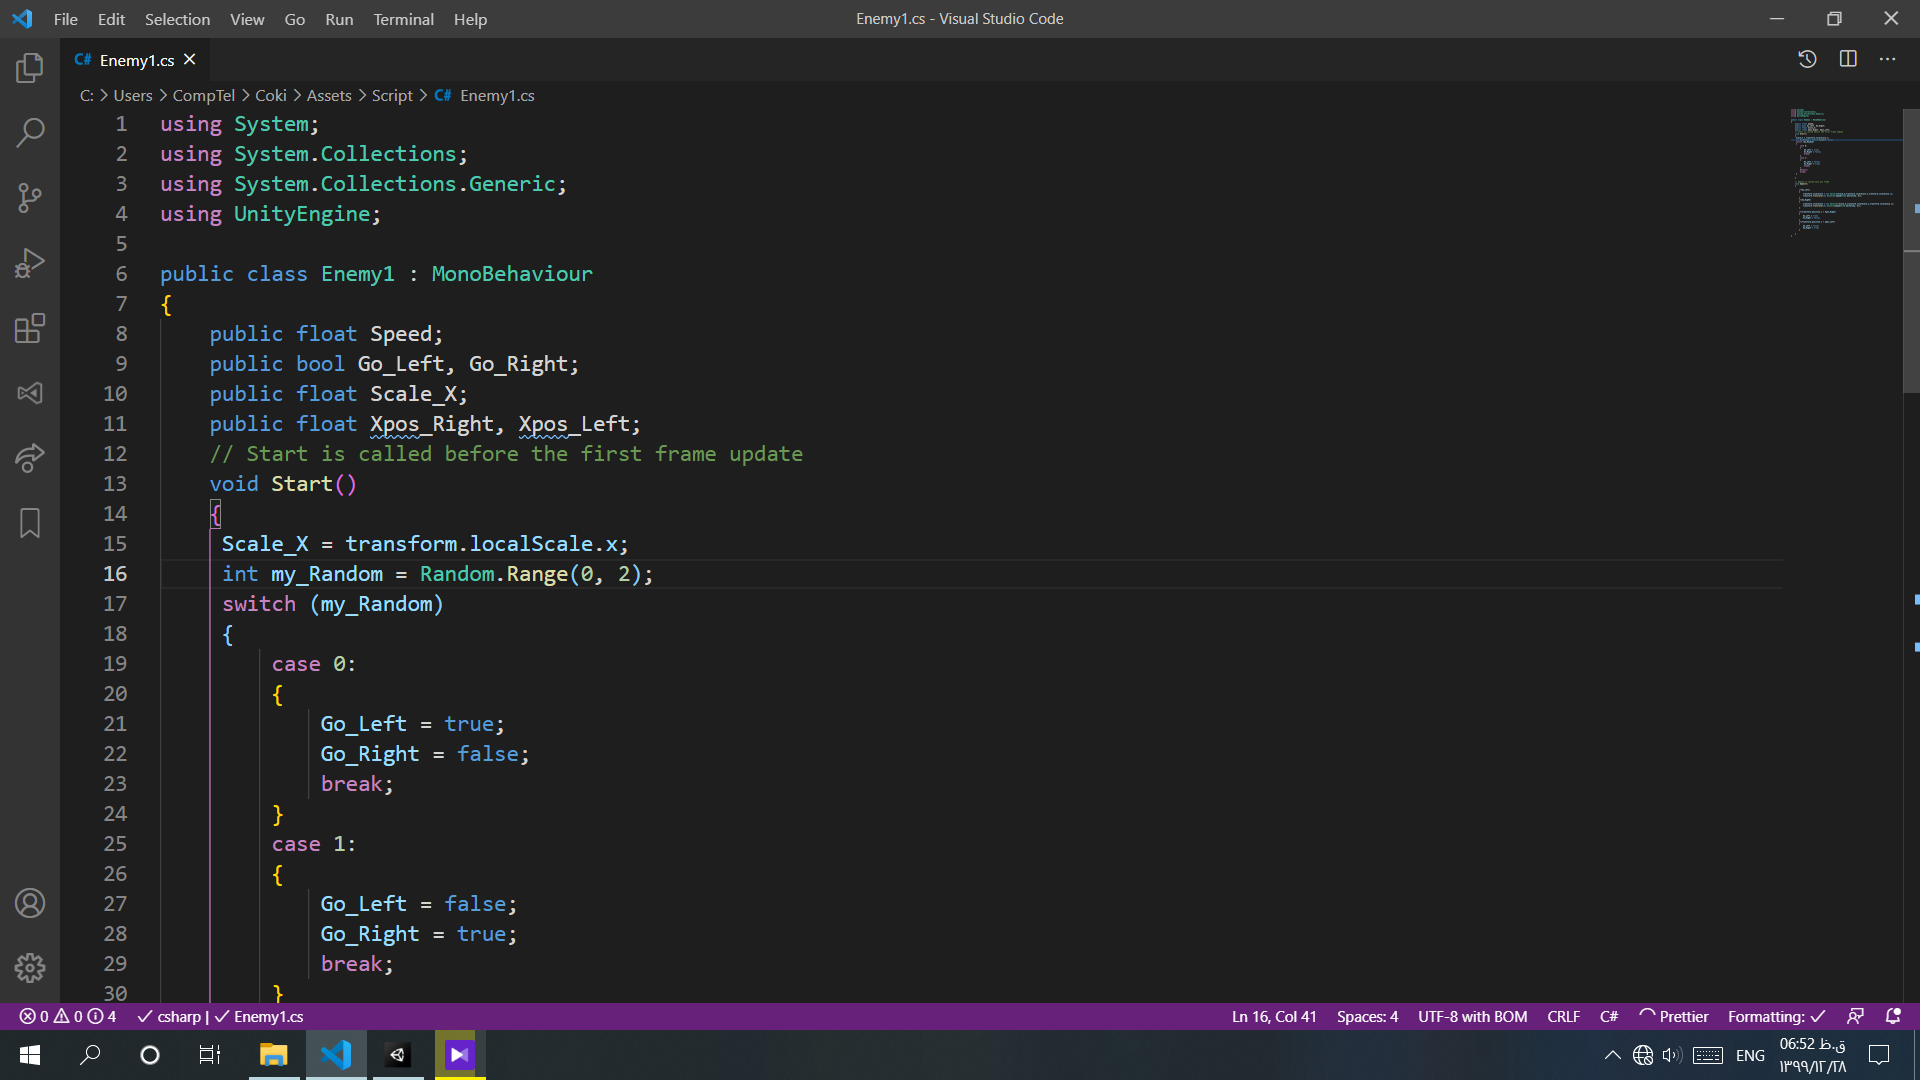Open the Explorer view in activity bar
The image size is (1920, 1080).
30,68
